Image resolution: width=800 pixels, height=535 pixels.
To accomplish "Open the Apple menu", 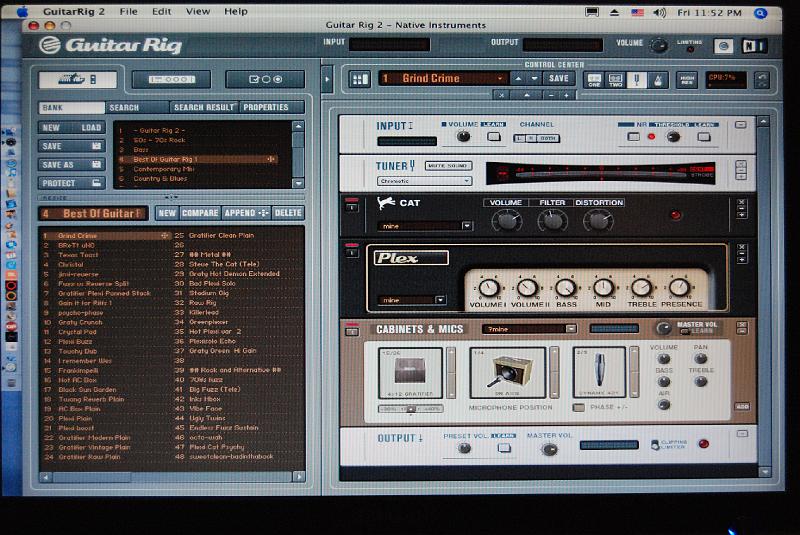I will 23,12.
